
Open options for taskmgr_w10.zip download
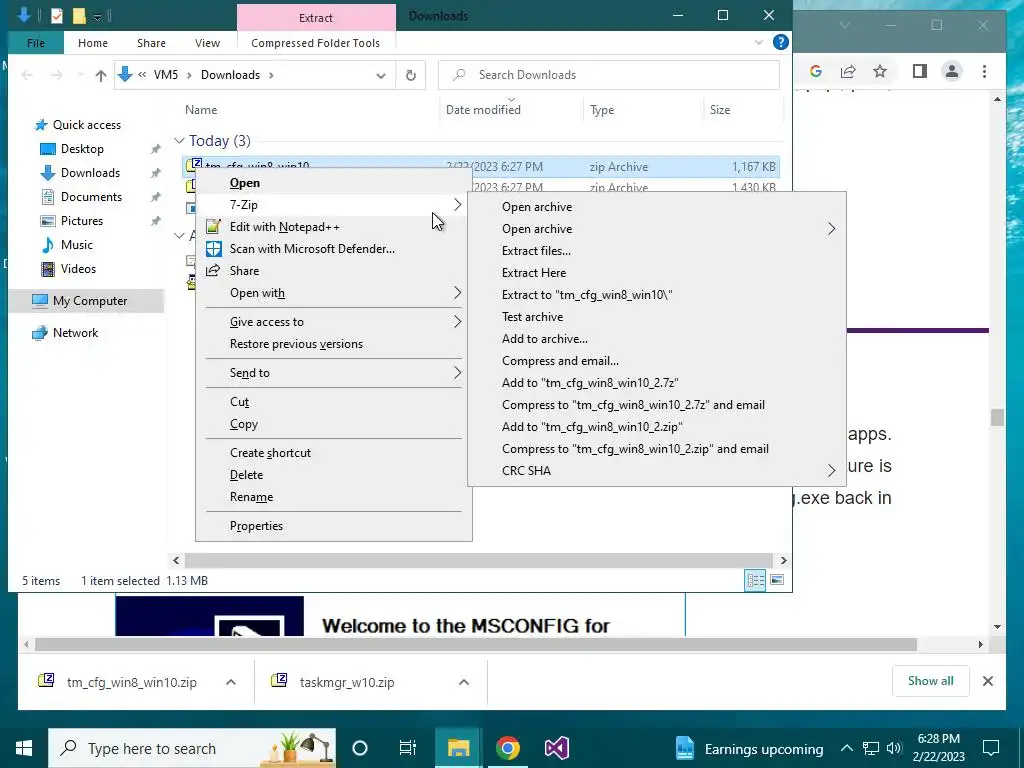pos(464,682)
